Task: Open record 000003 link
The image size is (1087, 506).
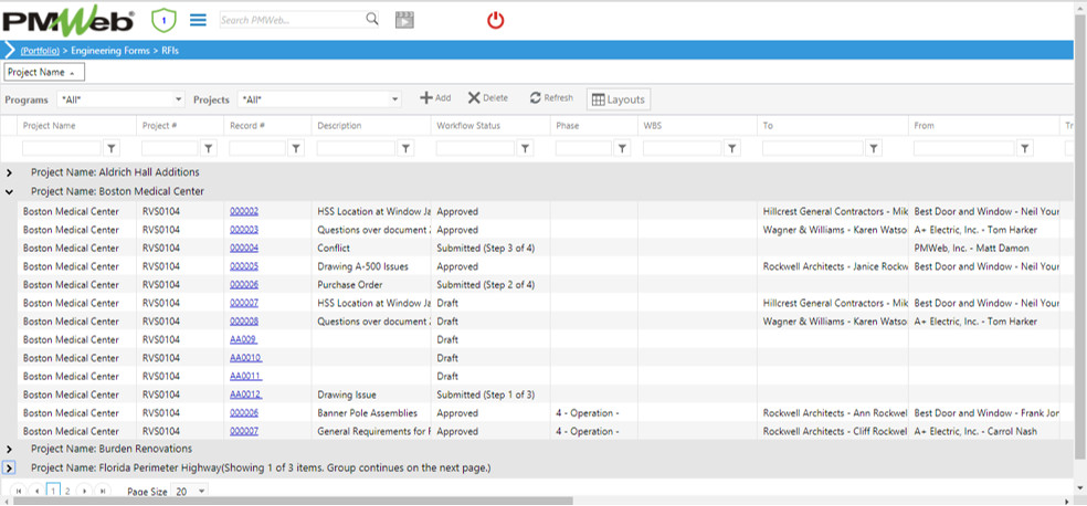Action: point(244,229)
